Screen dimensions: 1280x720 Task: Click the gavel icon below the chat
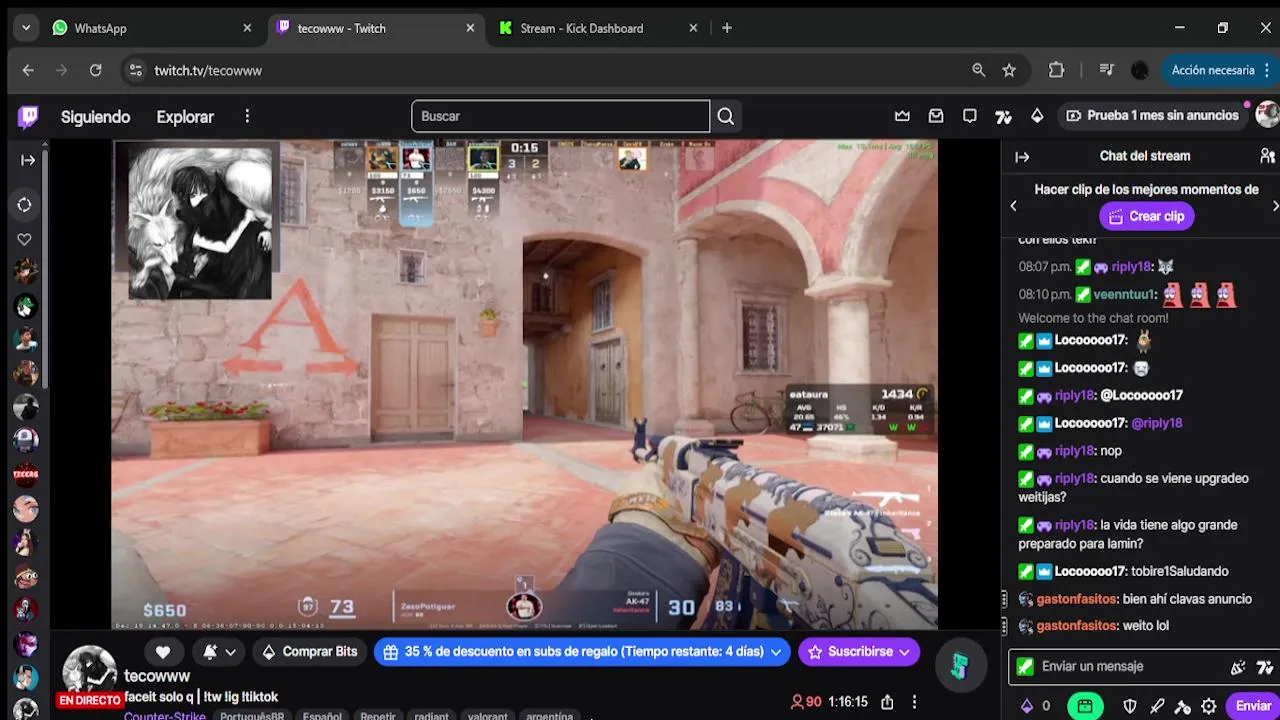[x=1183, y=706]
